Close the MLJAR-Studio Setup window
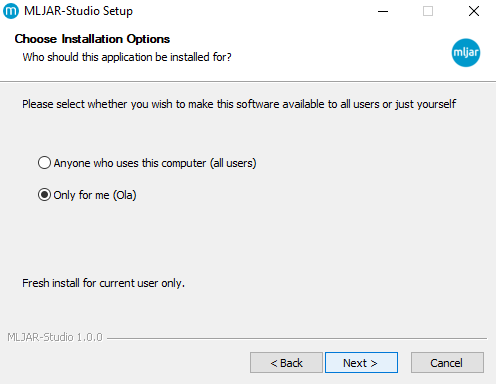The image size is (497, 384). pos(474,11)
